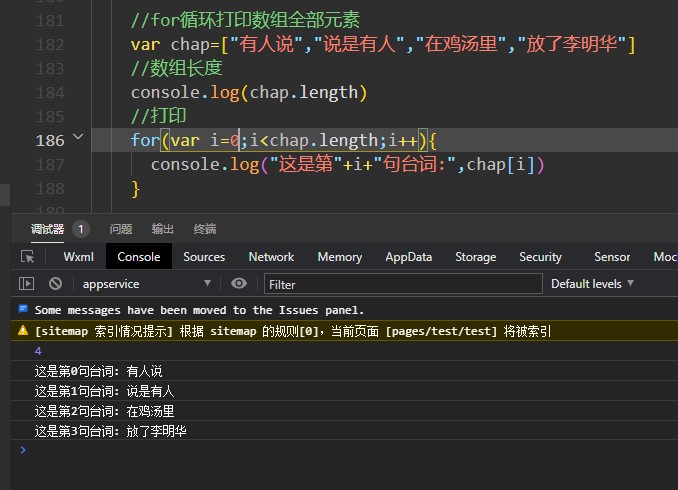This screenshot has height=490, width=678.
Task: Focus the console Filter input field
Action: (403, 284)
